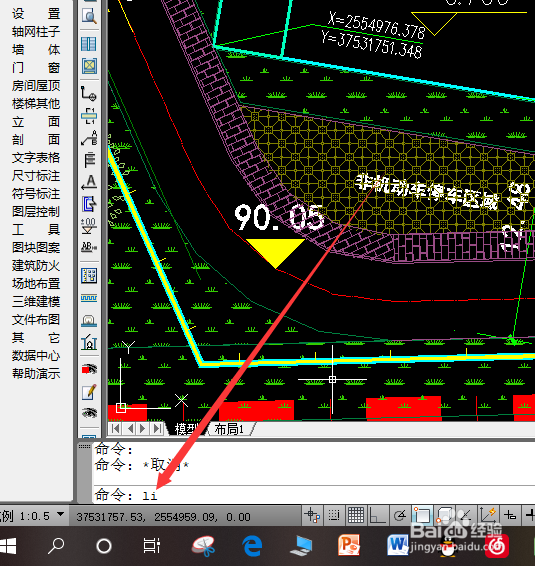Viewport: 535px width, 566px height.
Task: Open the Windows Start menu
Action: pos(8,546)
